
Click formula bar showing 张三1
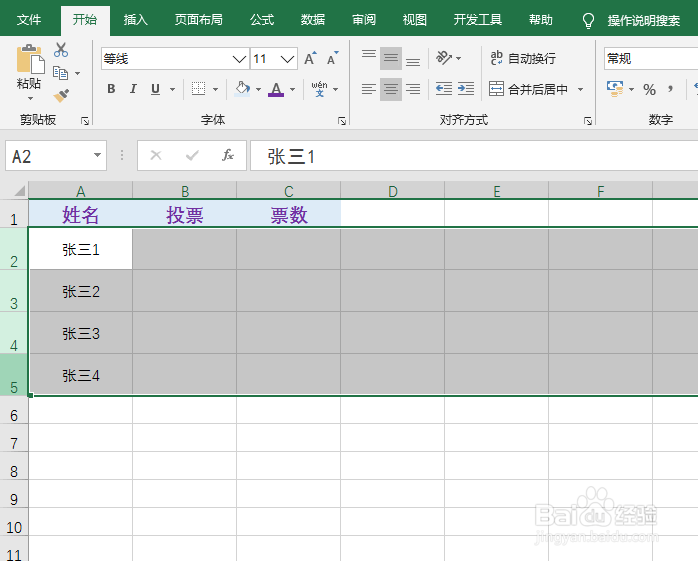pyautogui.click(x=474, y=156)
